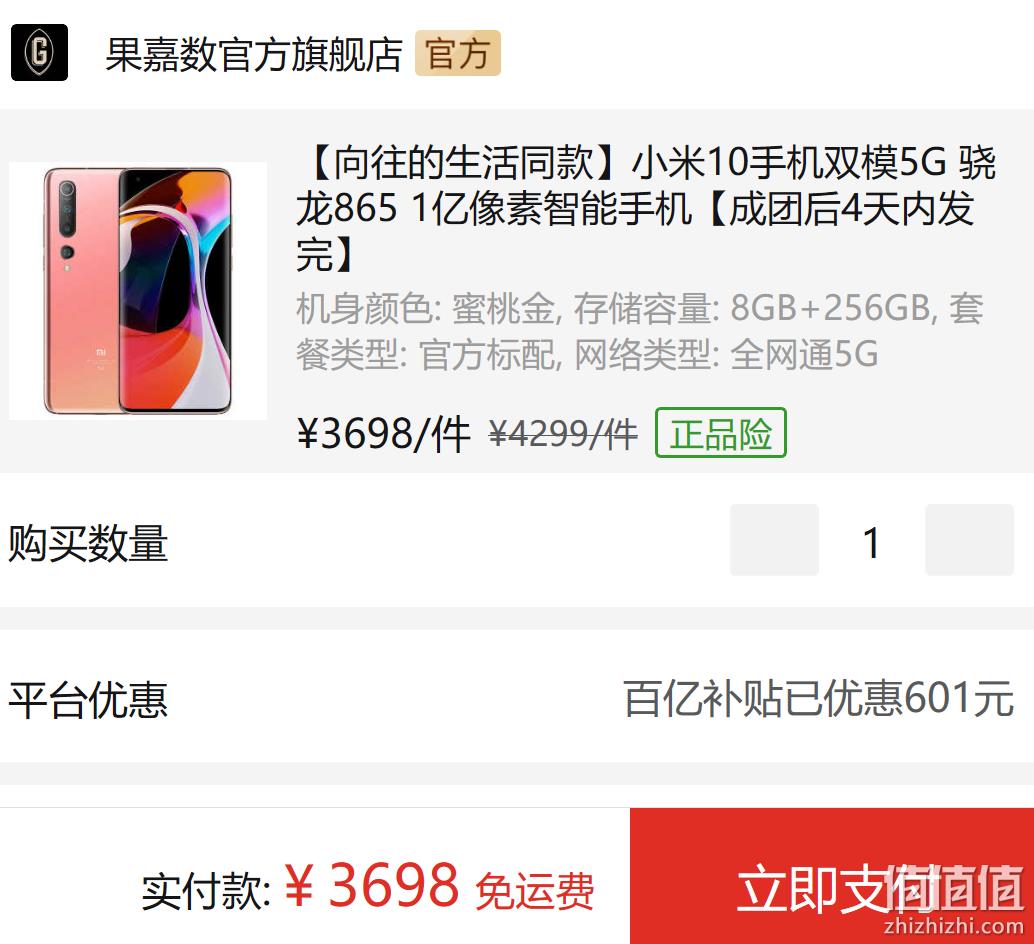Image resolution: width=1034 pixels, height=944 pixels.
Task: Tap the zhizhizhi.com watermark
Action: pyautogui.click(x=954, y=927)
